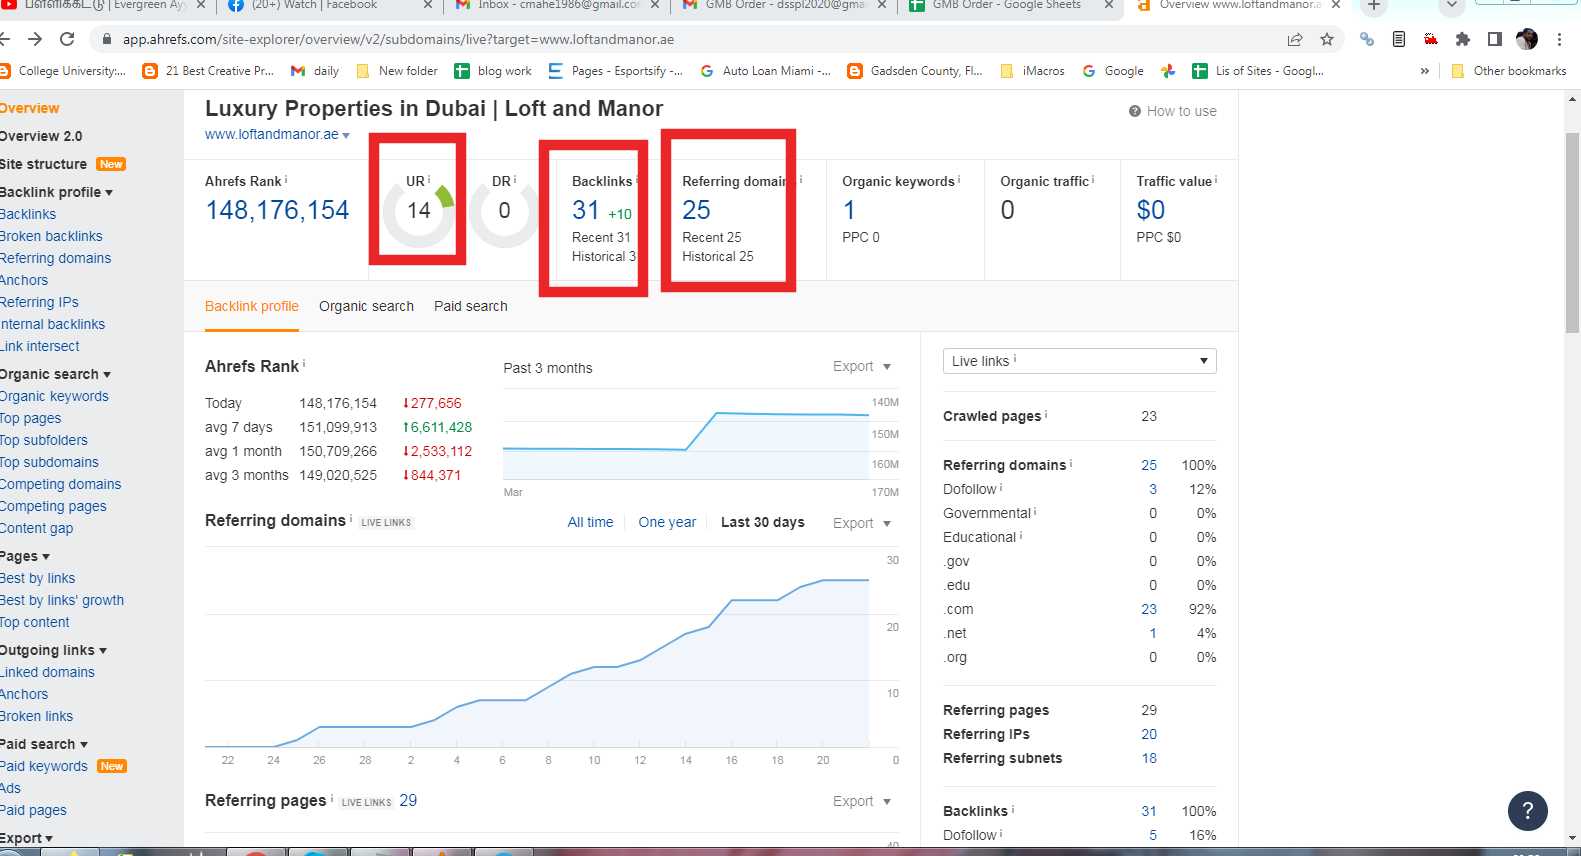Open the Gadsden County bookmark
The height and width of the screenshot is (856, 1581).
[x=915, y=71]
